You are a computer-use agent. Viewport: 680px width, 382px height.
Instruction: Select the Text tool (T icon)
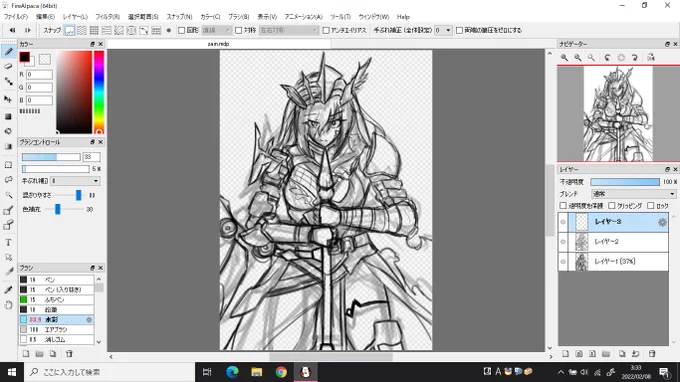click(8, 242)
